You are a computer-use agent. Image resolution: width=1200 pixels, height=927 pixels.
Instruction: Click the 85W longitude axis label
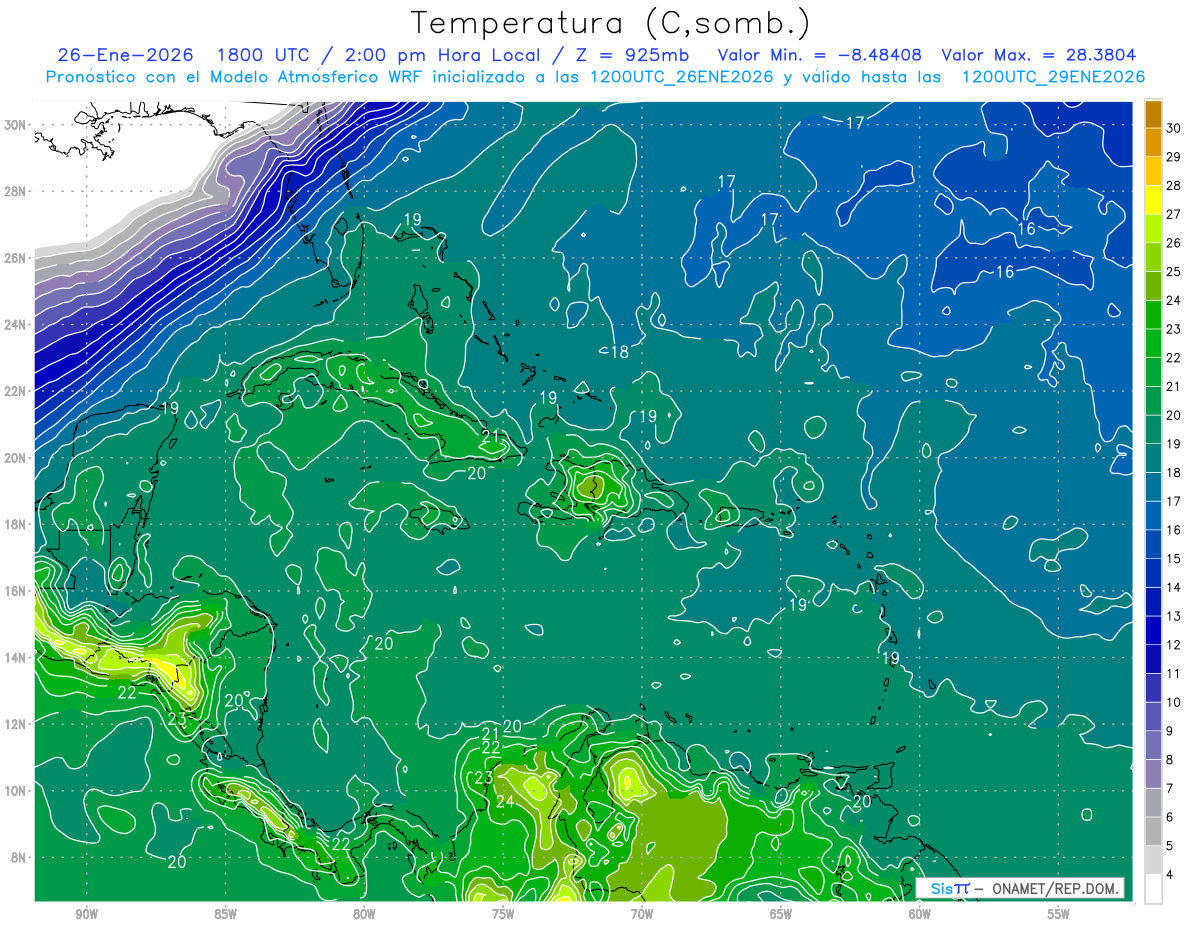225,915
